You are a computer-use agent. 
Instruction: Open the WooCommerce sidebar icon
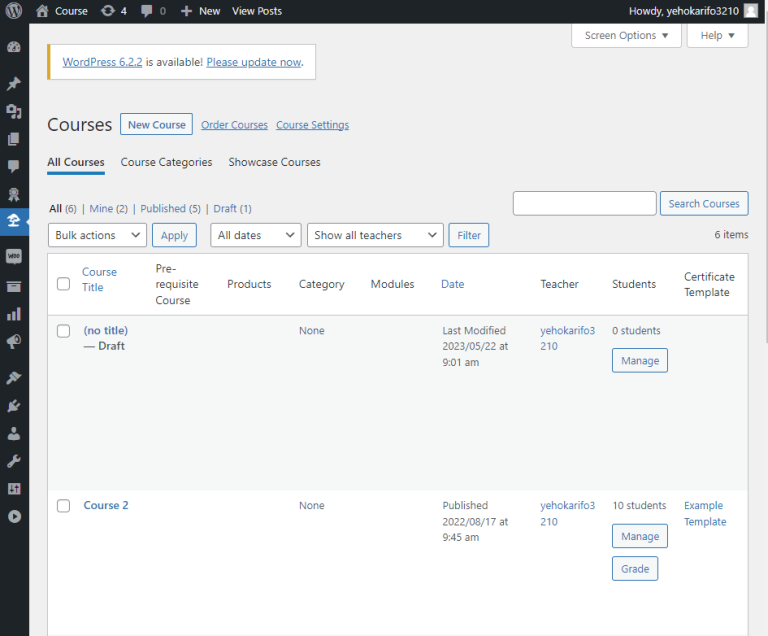click(14, 256)
